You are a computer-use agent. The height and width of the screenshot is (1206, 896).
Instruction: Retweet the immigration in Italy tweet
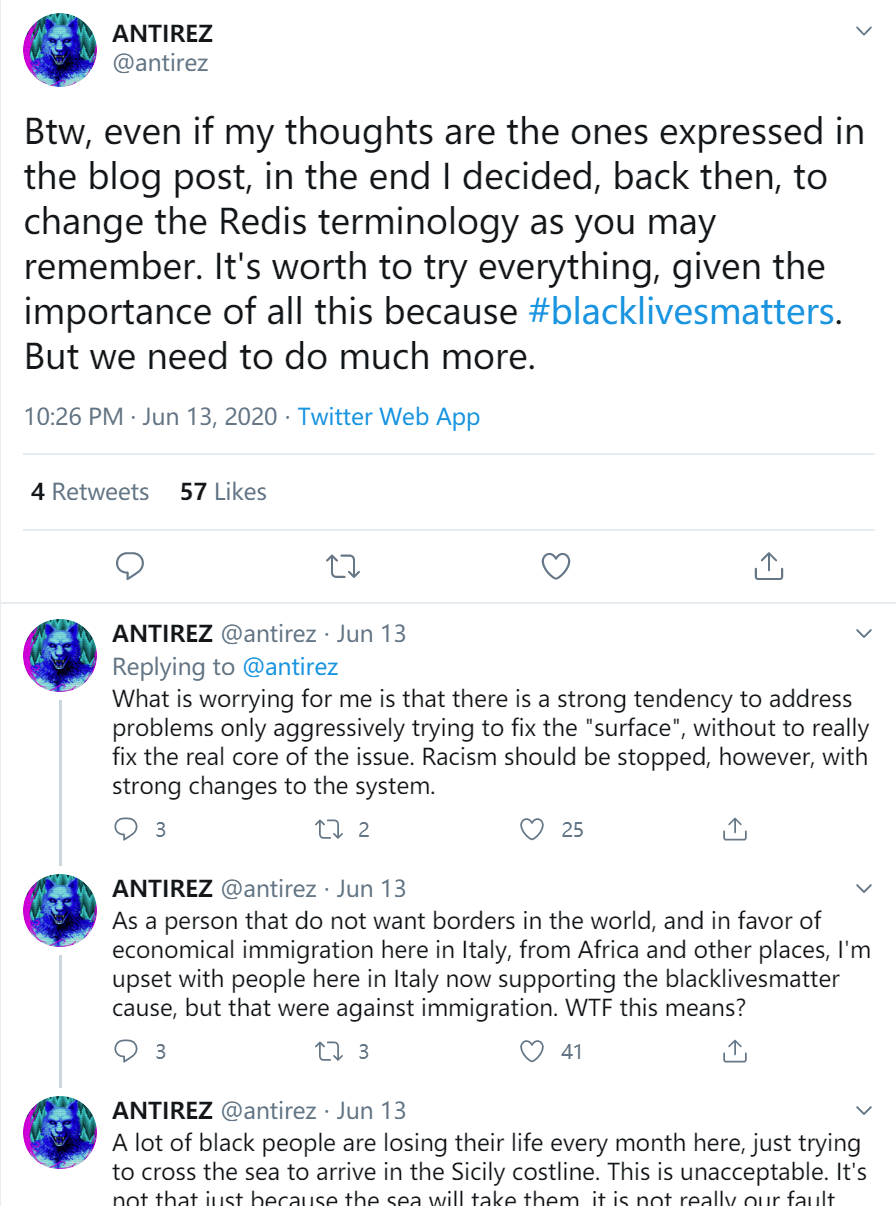pos(328,1051)
